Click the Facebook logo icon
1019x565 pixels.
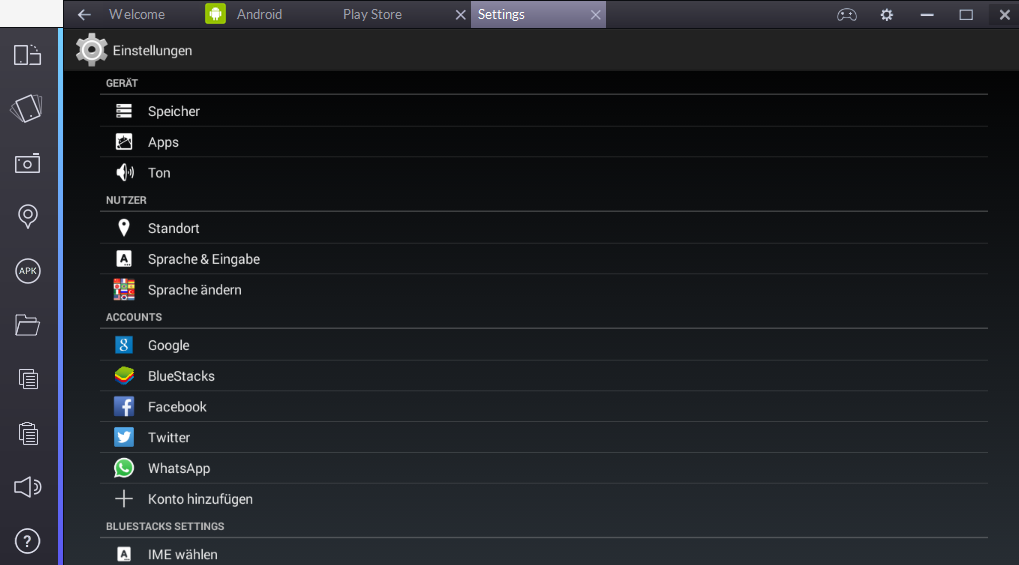click(123, 406)
